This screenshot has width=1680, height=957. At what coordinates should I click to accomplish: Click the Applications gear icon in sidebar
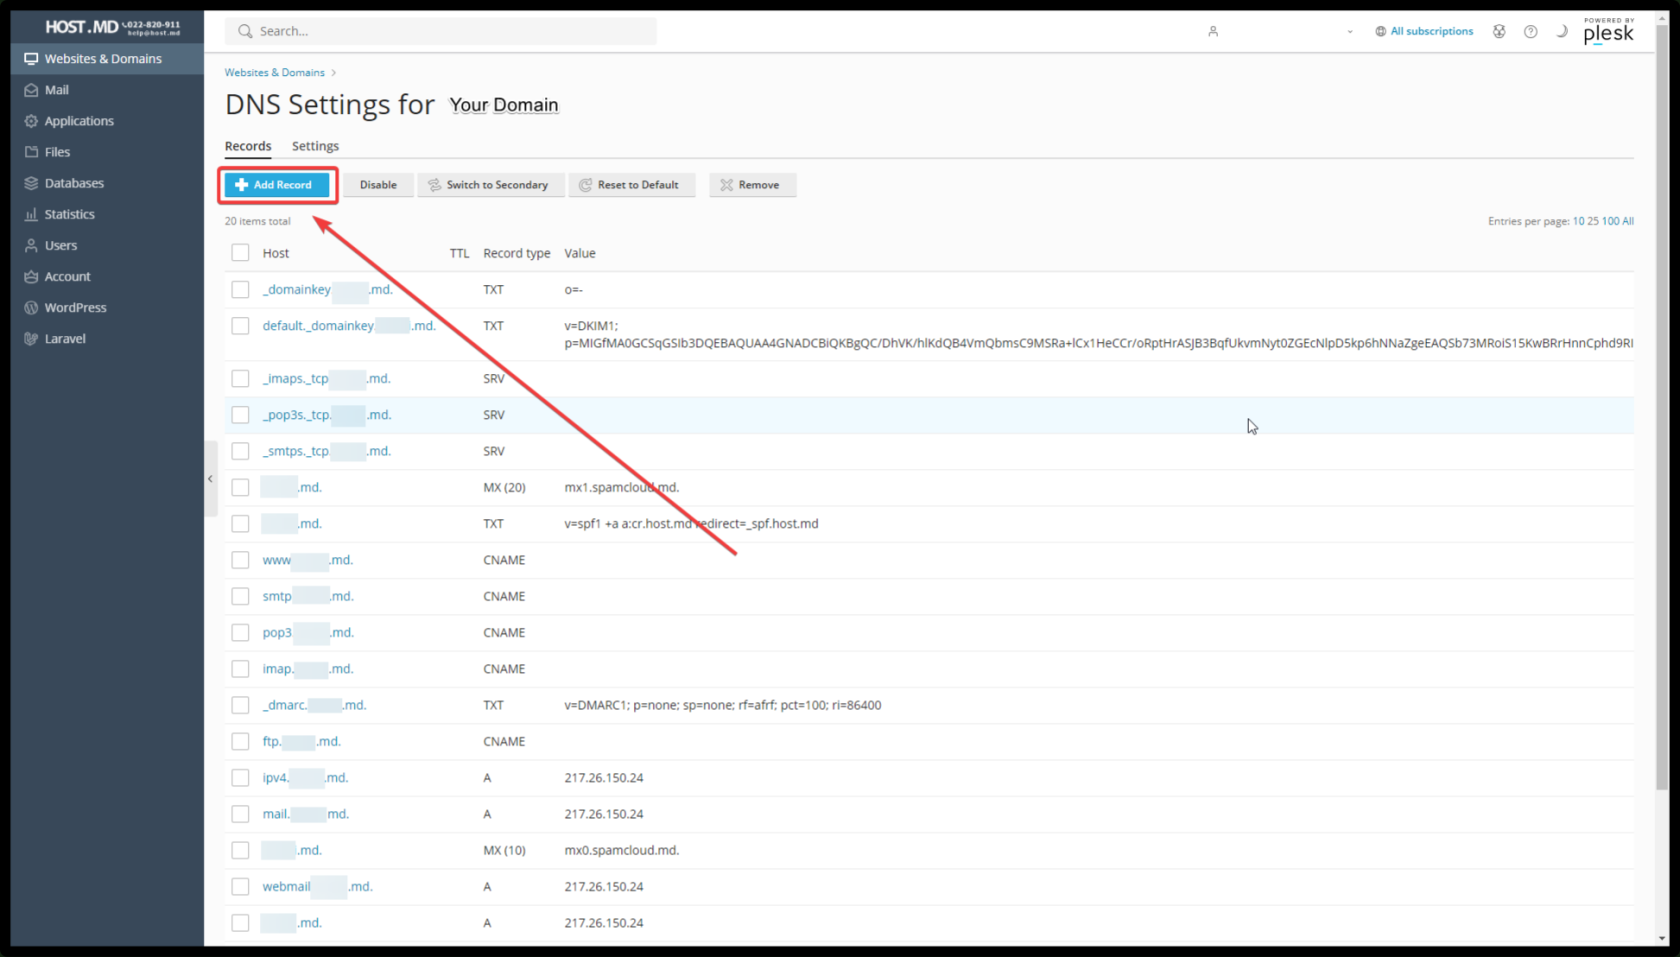pyautogui.click(x=31, y=121)
